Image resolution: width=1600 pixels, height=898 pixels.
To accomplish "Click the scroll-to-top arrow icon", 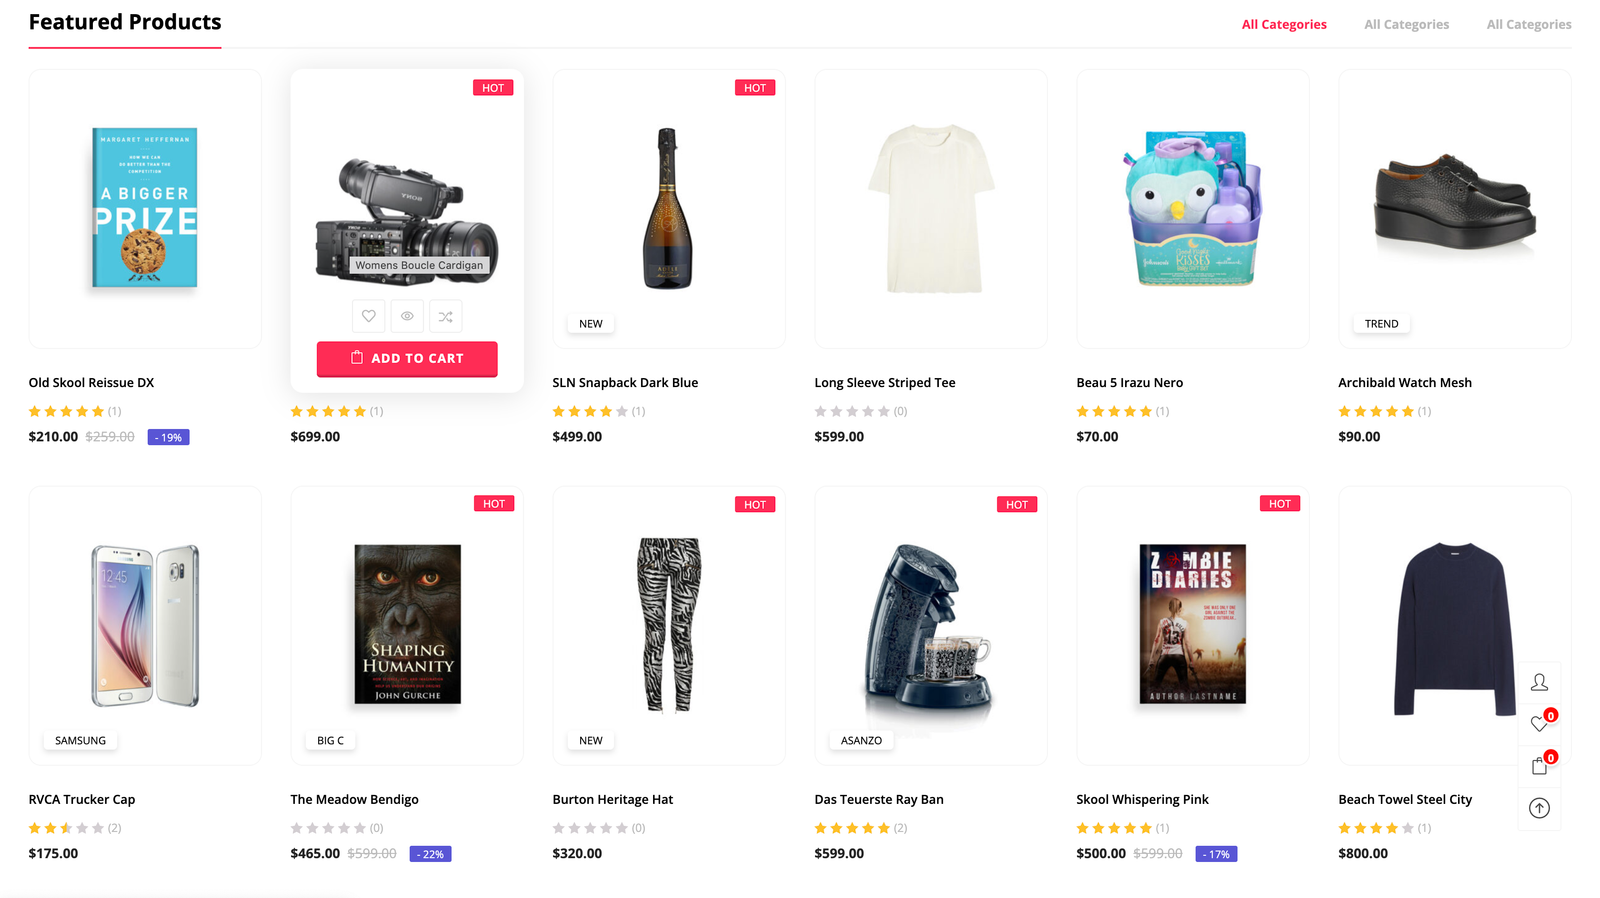I will [1539, 808].
